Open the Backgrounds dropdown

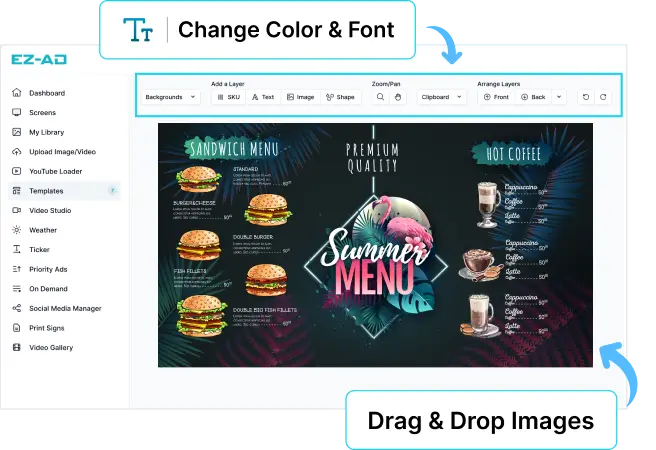click(170, 97)
